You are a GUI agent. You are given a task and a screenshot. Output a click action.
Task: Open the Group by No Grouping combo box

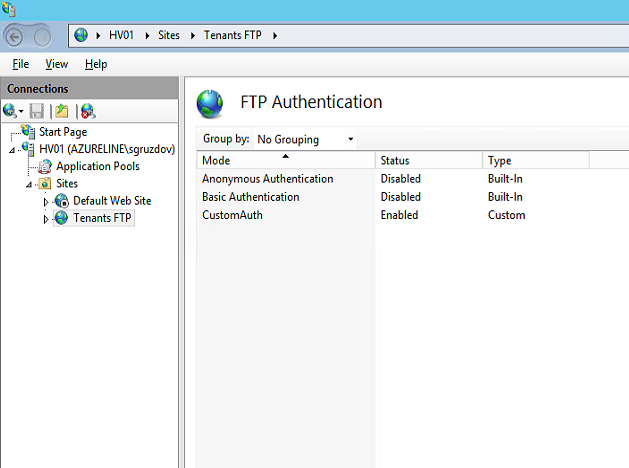click(x=306, y=139)
